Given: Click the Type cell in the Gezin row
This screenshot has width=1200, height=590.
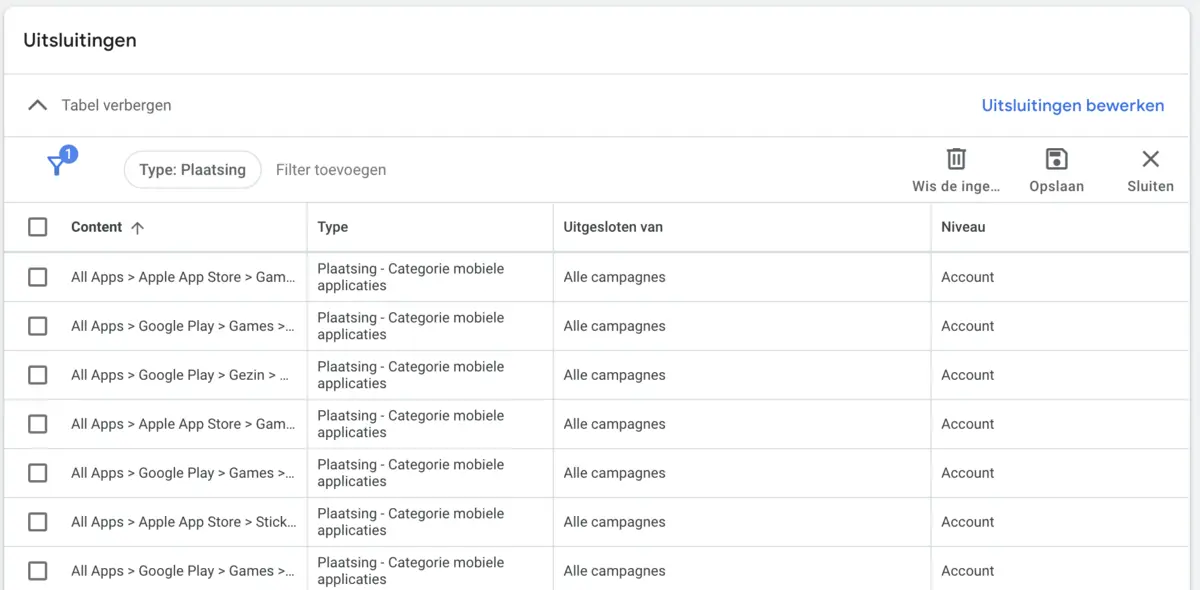Looking at the screenshot, I should pyautogui.click(x=411, y=375).
